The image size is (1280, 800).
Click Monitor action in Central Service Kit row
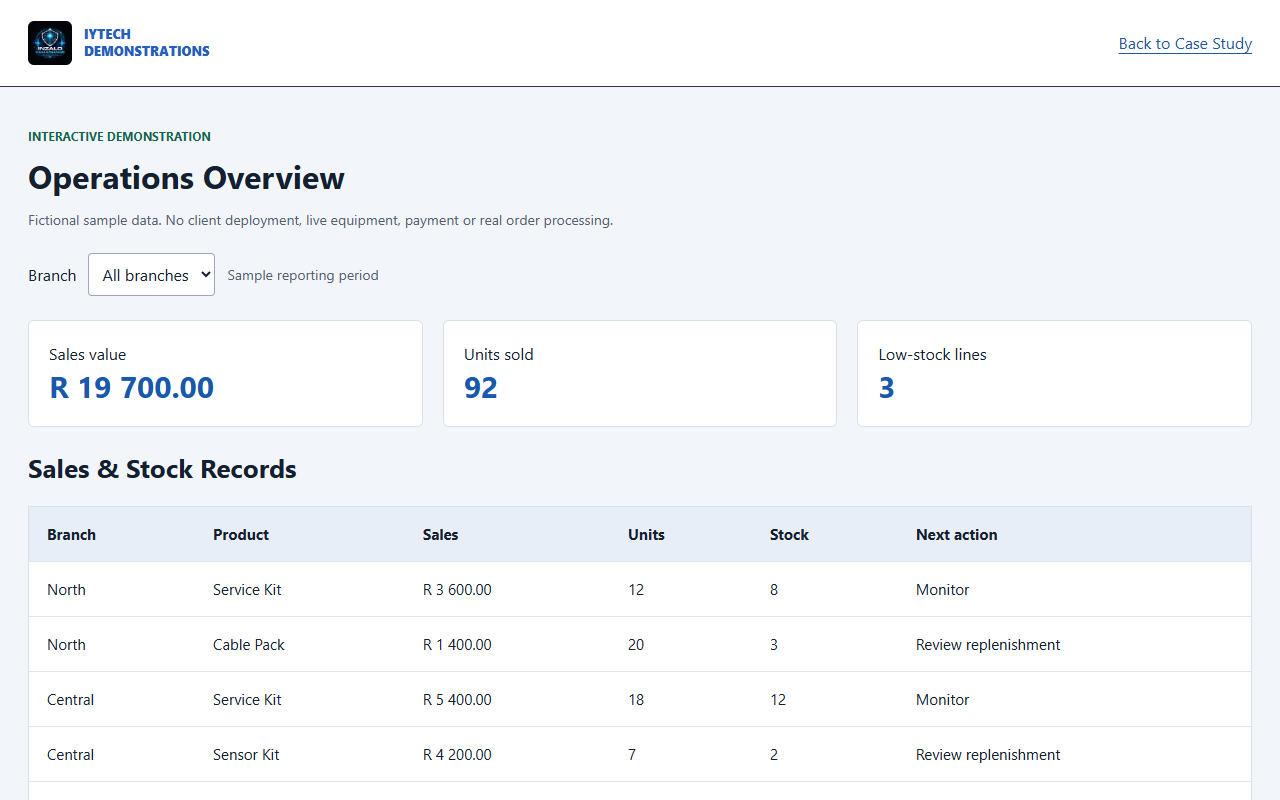point(943,700)
